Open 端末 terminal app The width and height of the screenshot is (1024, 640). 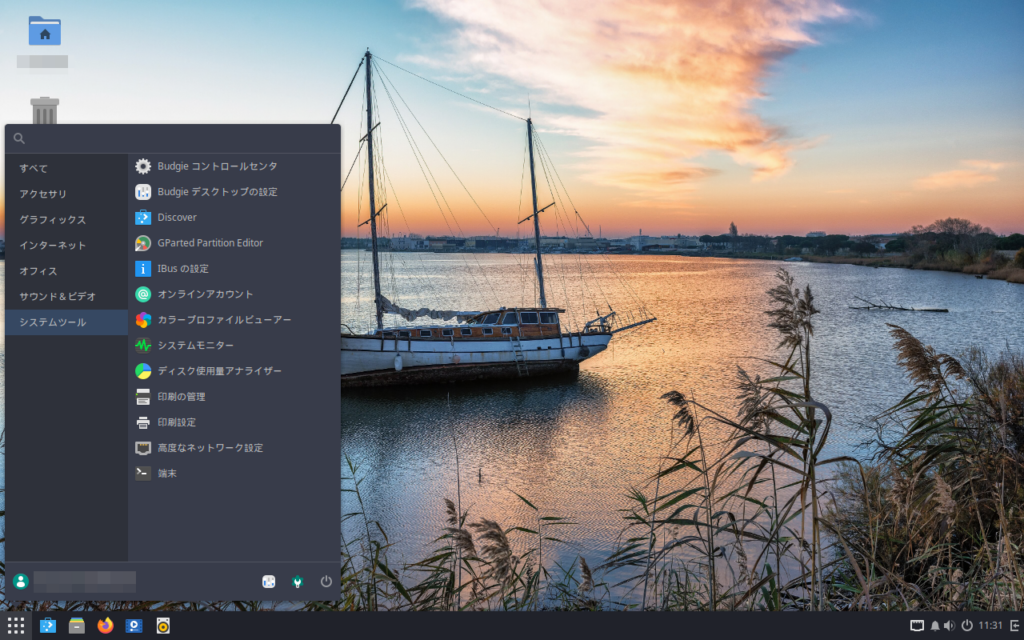[x=167, y=473]
